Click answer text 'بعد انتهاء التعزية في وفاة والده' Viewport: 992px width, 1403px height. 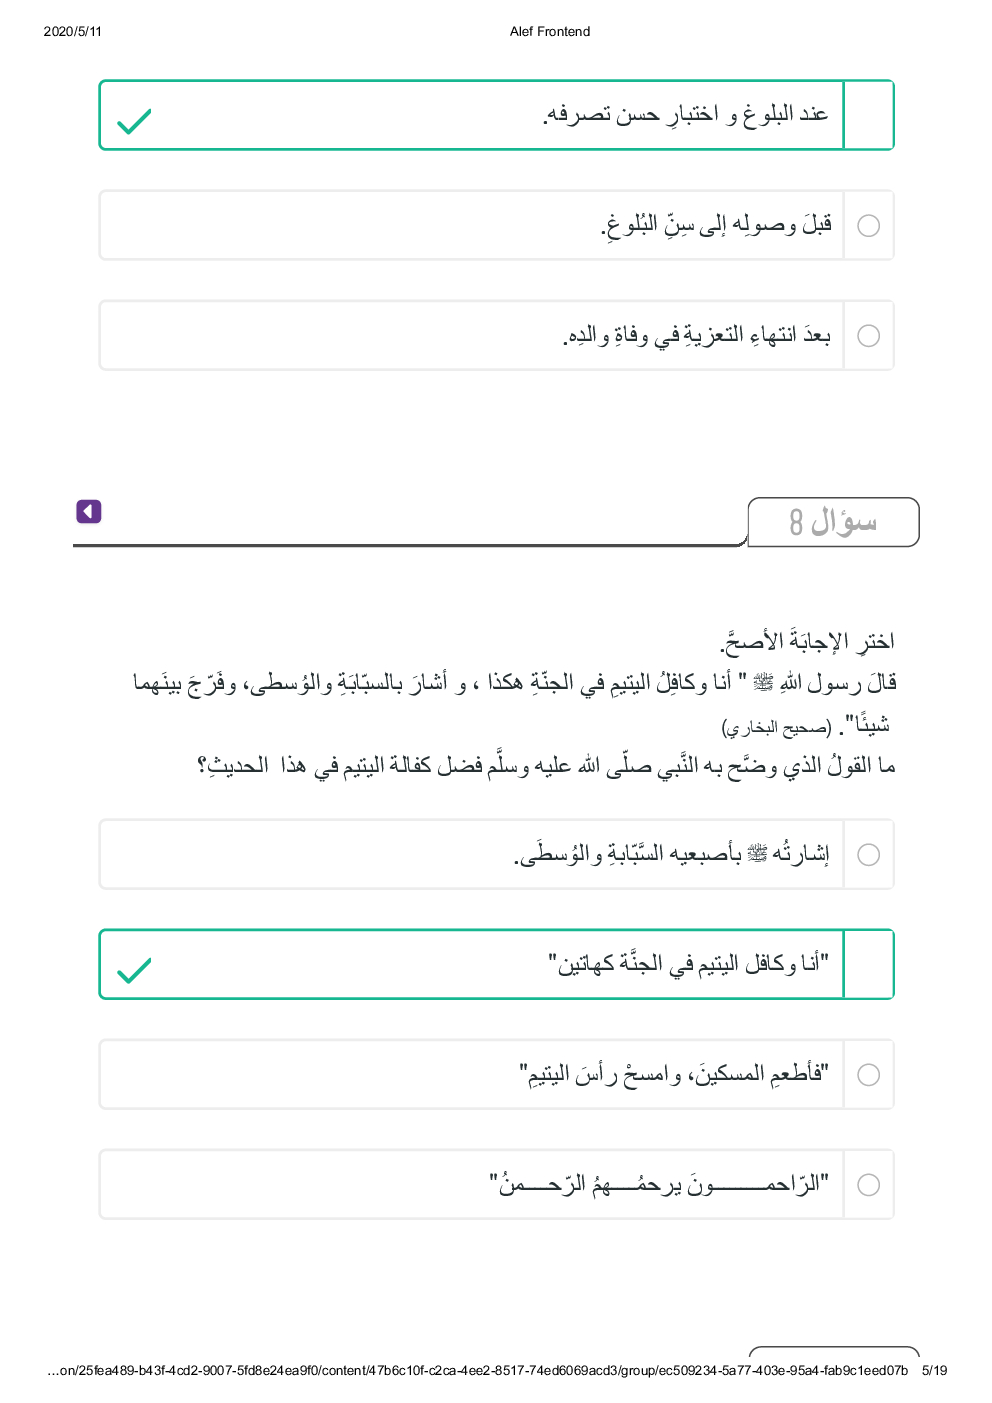point(696,335)
